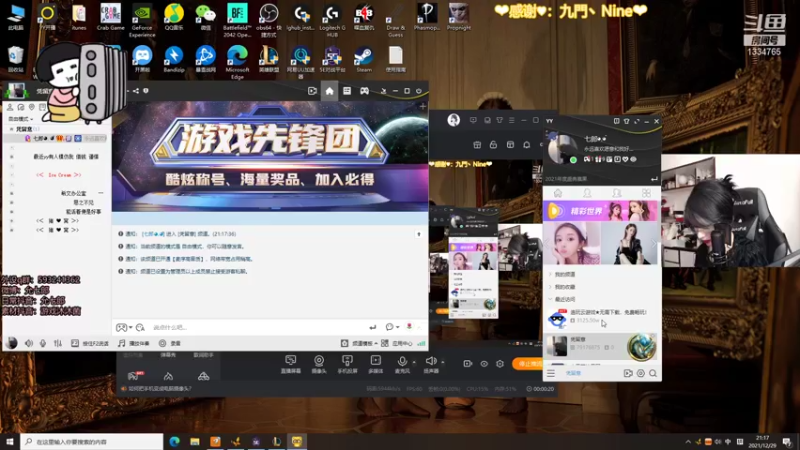Open the groups tab in YY main panel
The image size is (800, 450).
pos(617,193)
